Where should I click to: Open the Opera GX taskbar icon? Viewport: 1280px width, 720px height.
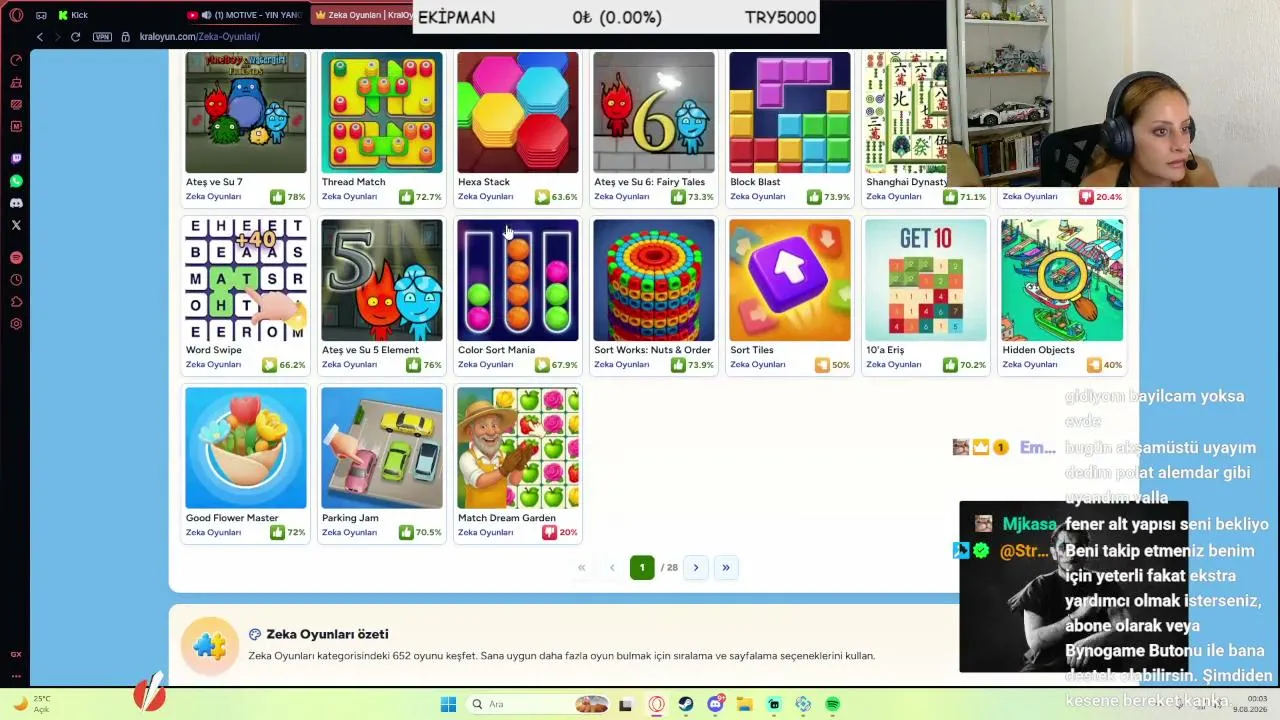[656, 704]
